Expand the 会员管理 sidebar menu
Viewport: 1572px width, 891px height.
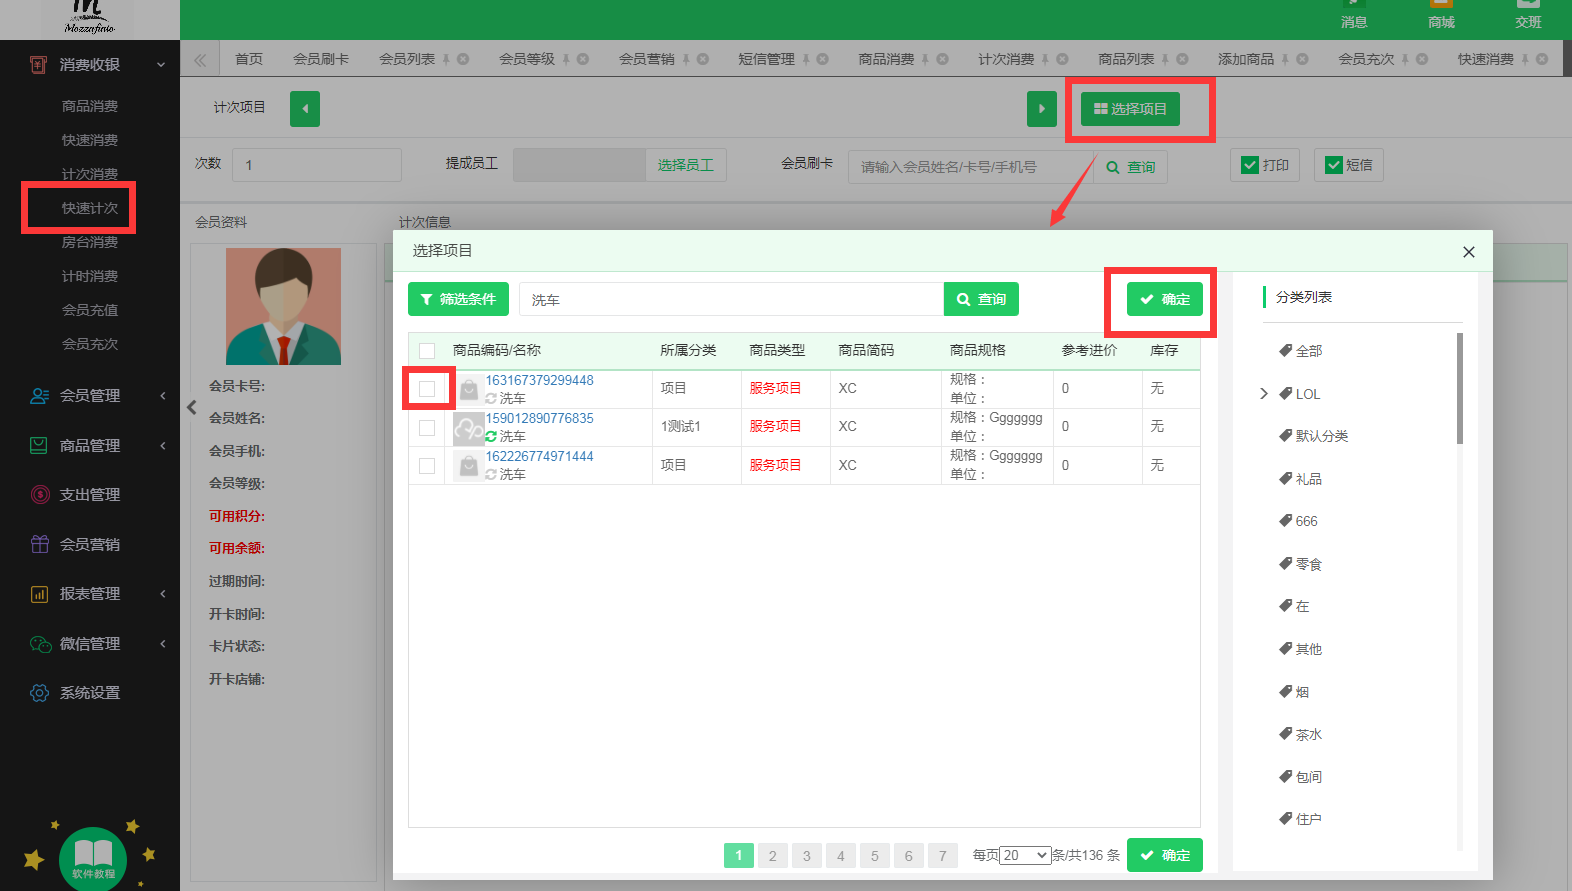point(90,396)
